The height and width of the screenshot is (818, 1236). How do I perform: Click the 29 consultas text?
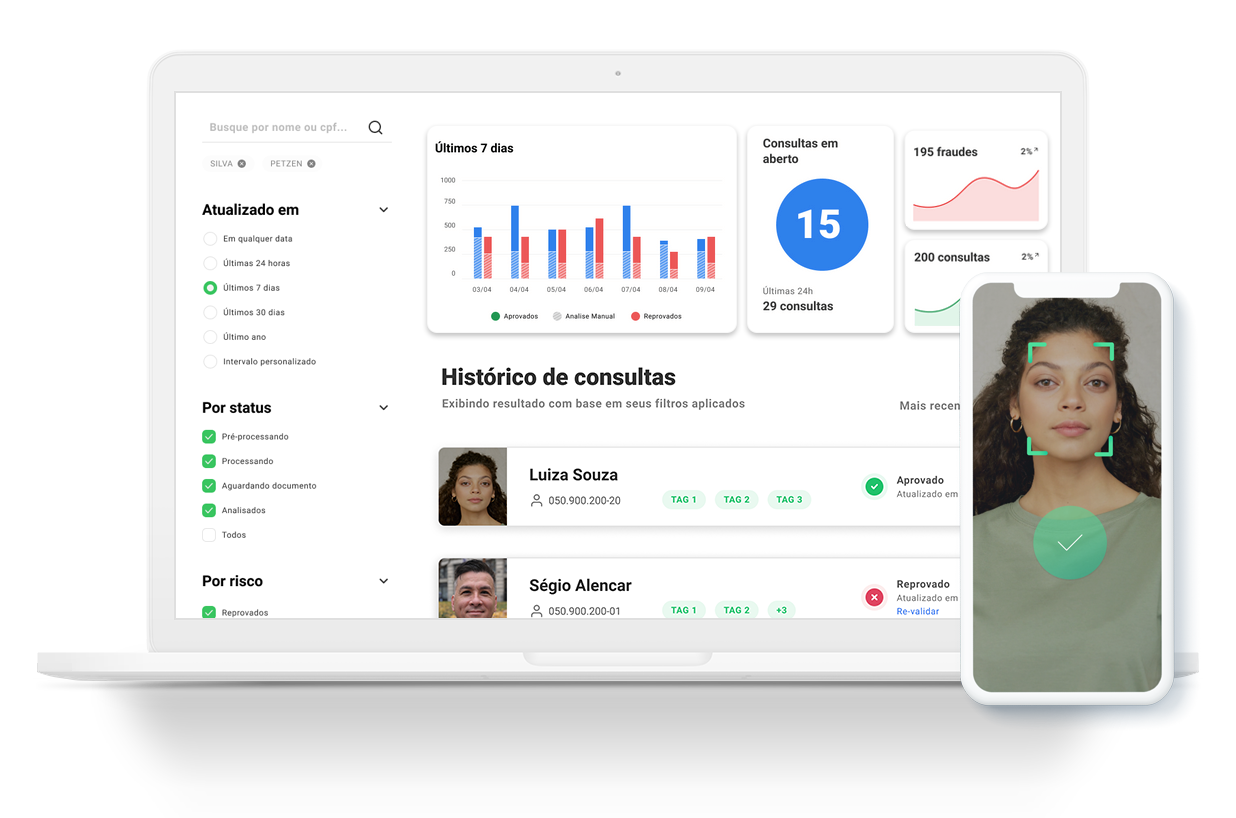798,306
